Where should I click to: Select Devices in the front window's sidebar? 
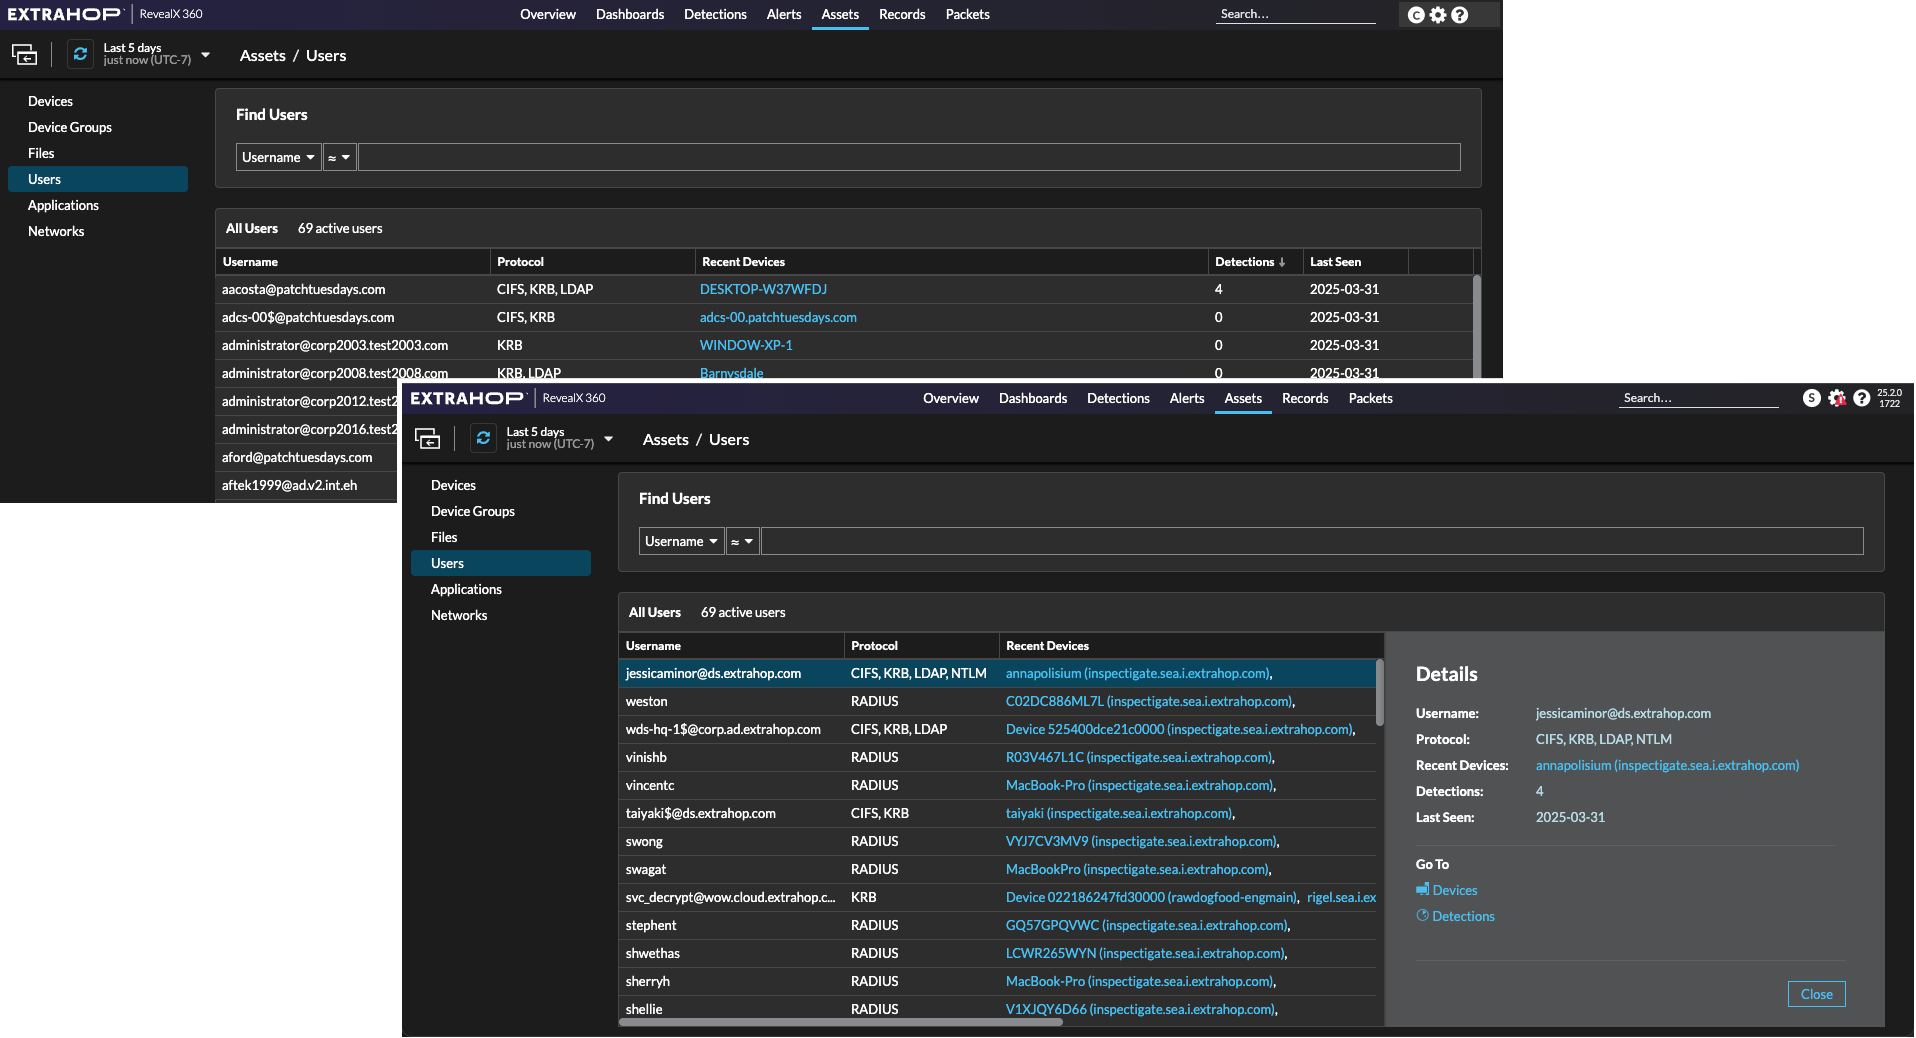pos(501,485)
